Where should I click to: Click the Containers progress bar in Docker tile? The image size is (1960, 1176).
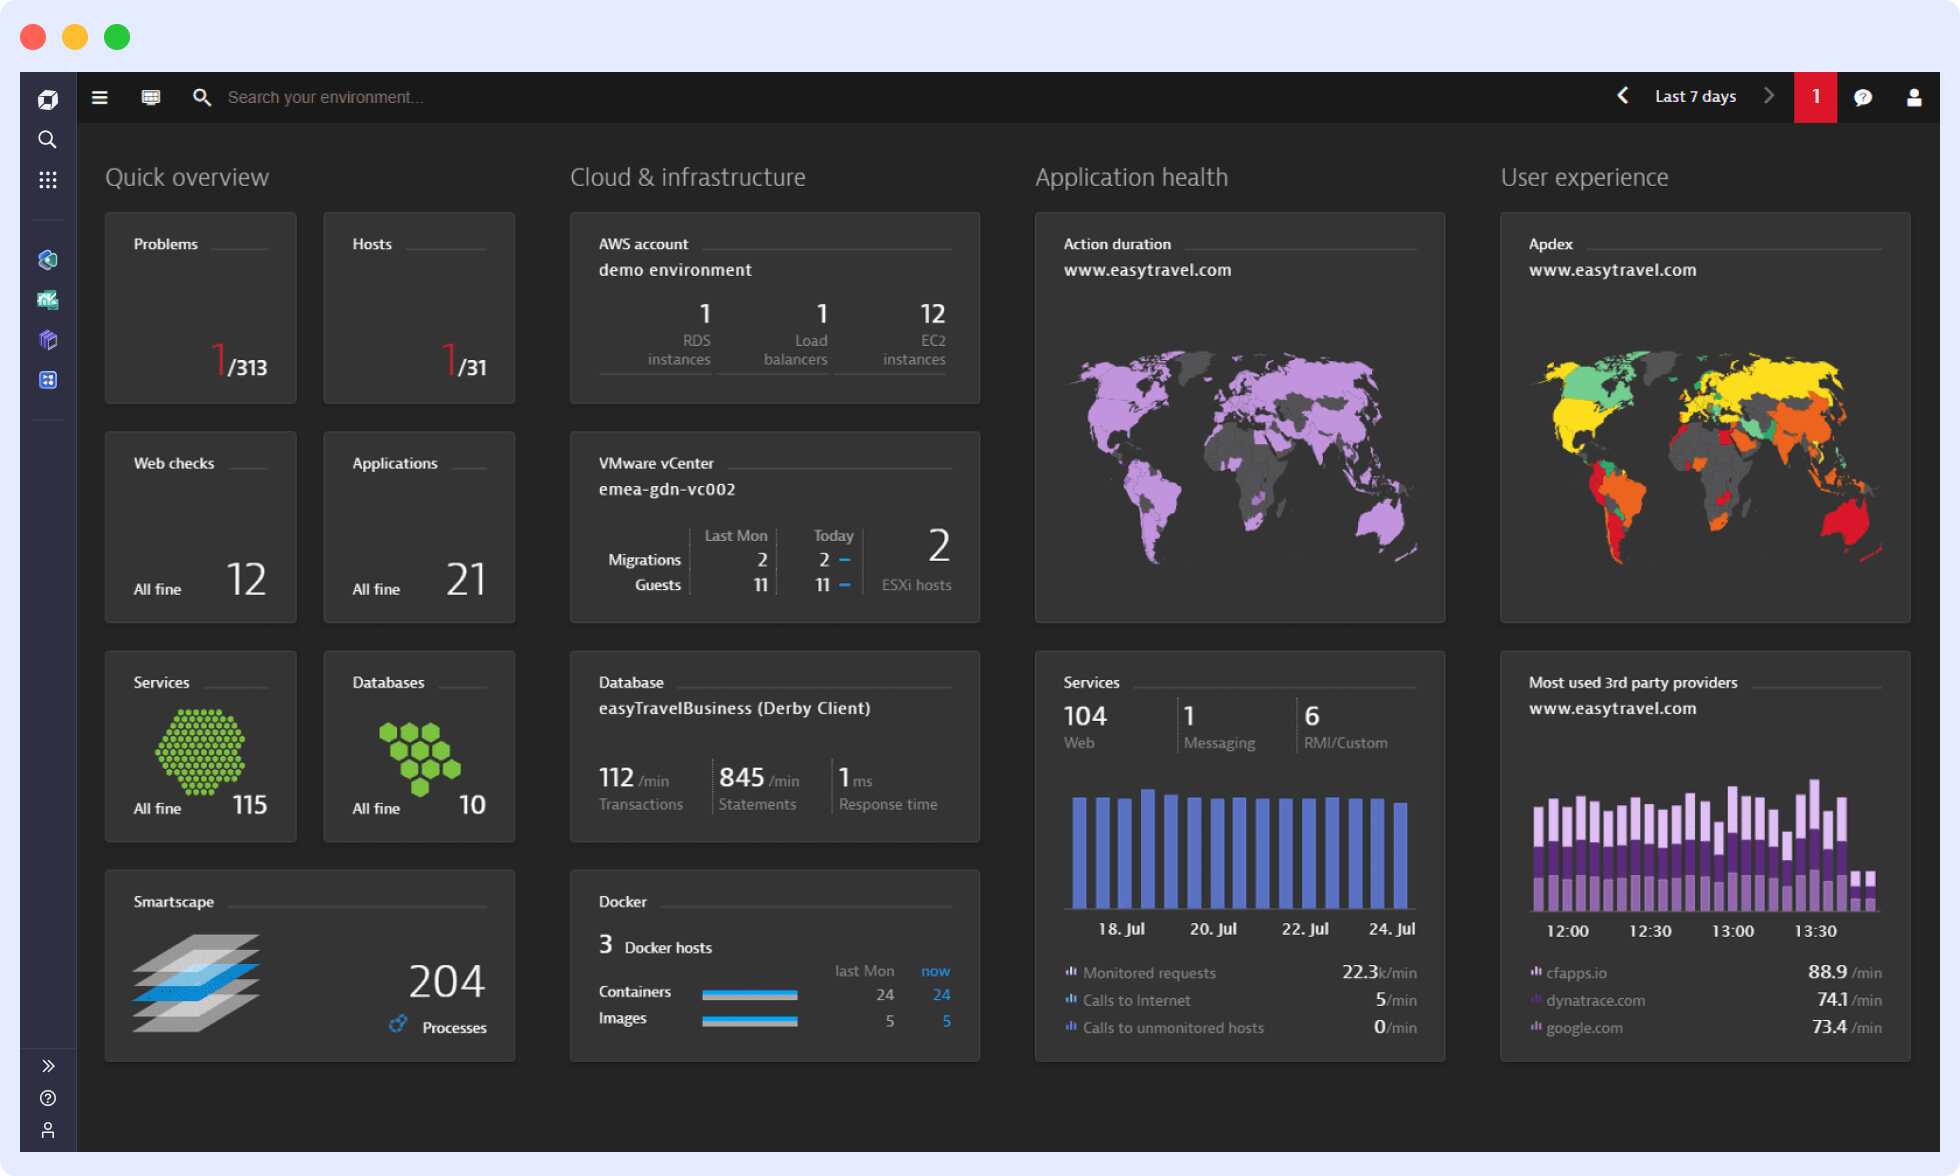coord(750,993)
